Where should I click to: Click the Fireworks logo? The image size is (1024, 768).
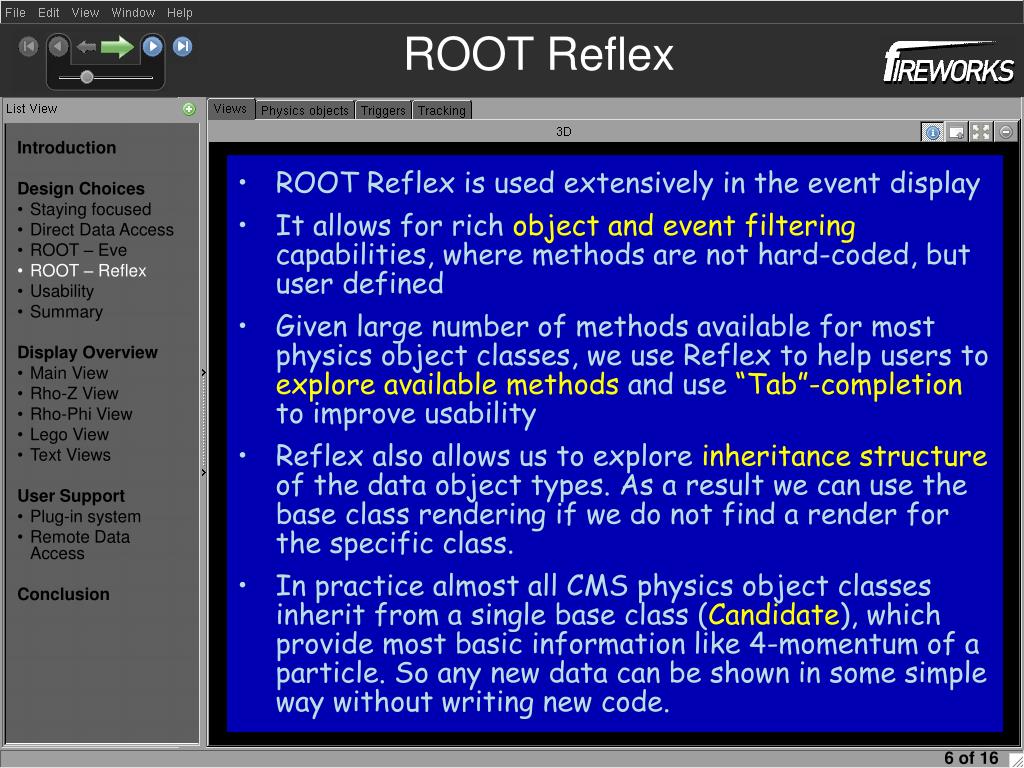click(948, 63)
